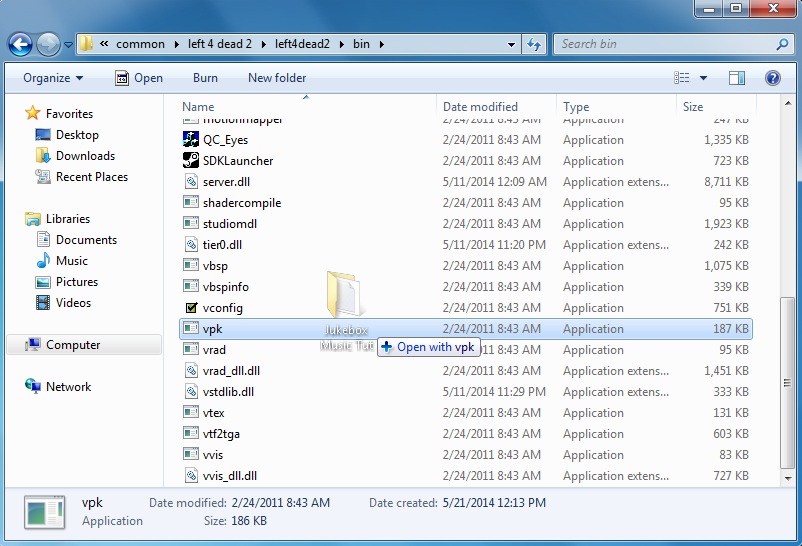Select the vbspinfo application icon
Image resolution: width=802 pixels, height=546 pixels.
tap(191, 286)
